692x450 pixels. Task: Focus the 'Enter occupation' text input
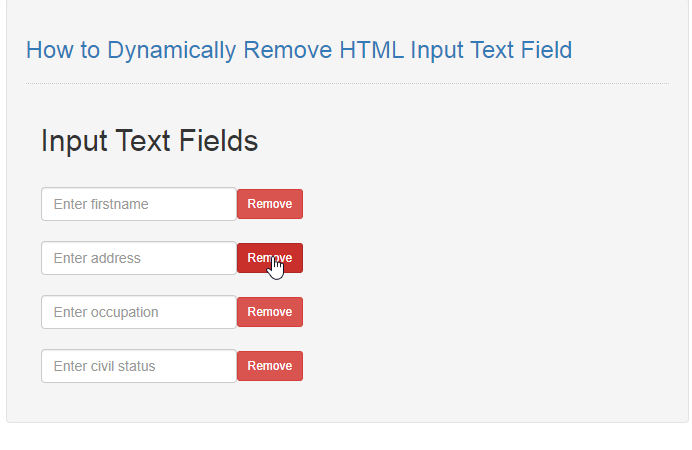139,312
